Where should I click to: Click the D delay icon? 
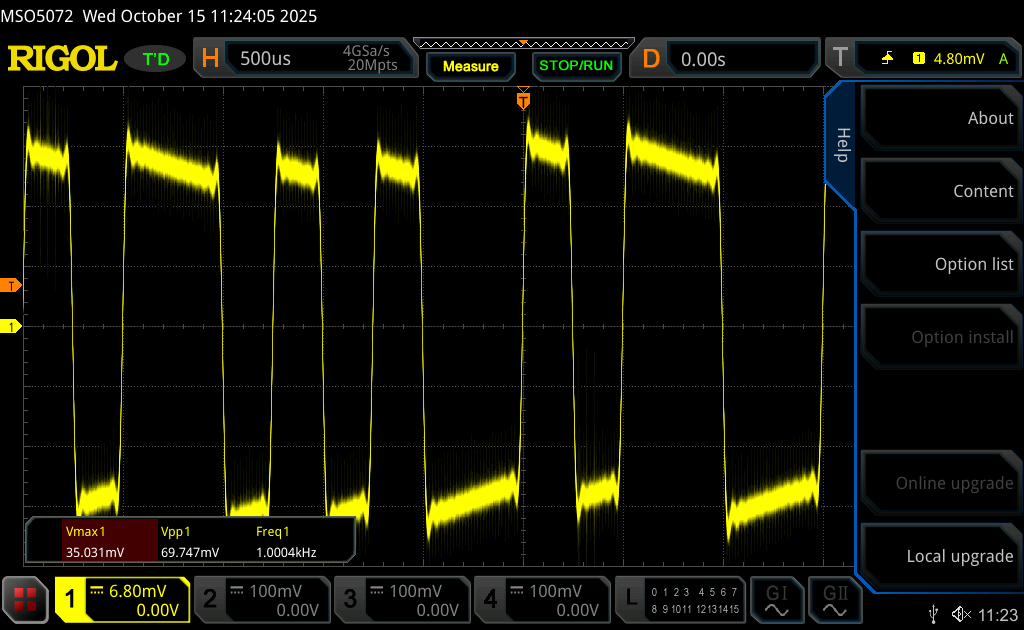click(651, 59)
